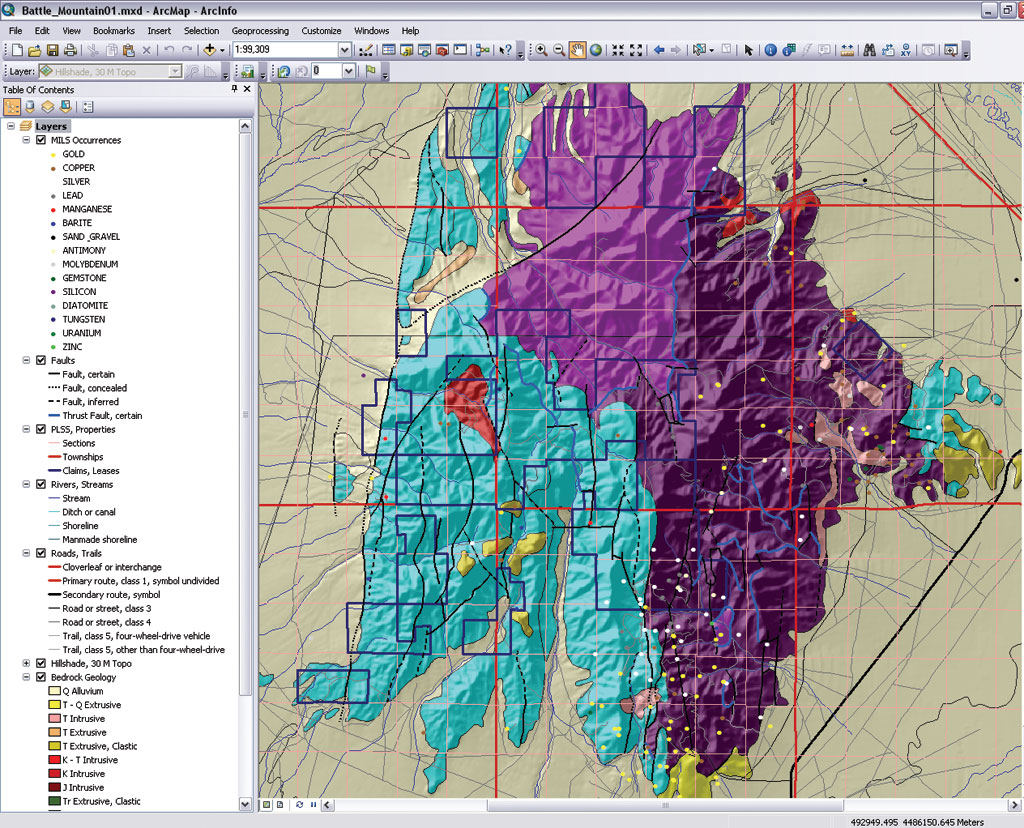
Task: Open the File menu
Action: (x=16, y=31)
